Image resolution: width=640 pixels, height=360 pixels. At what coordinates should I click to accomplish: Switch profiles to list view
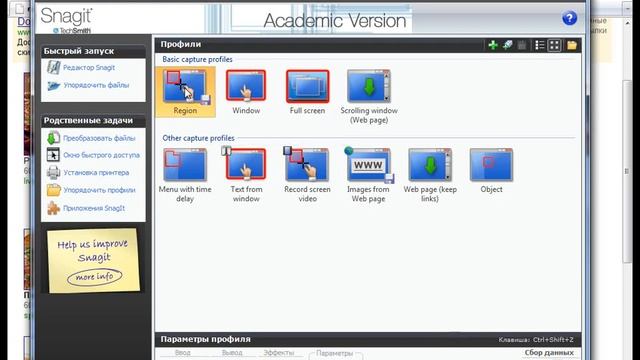tap(540, 45)
